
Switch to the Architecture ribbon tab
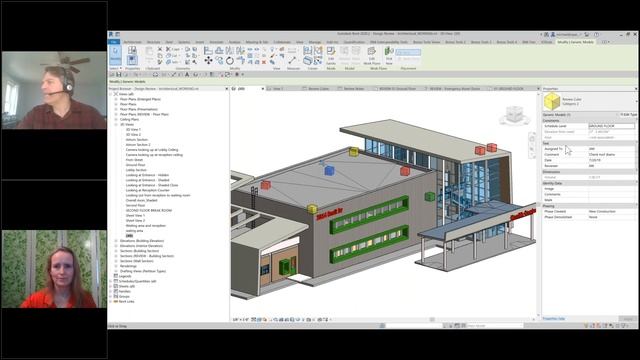pos(132,42)
